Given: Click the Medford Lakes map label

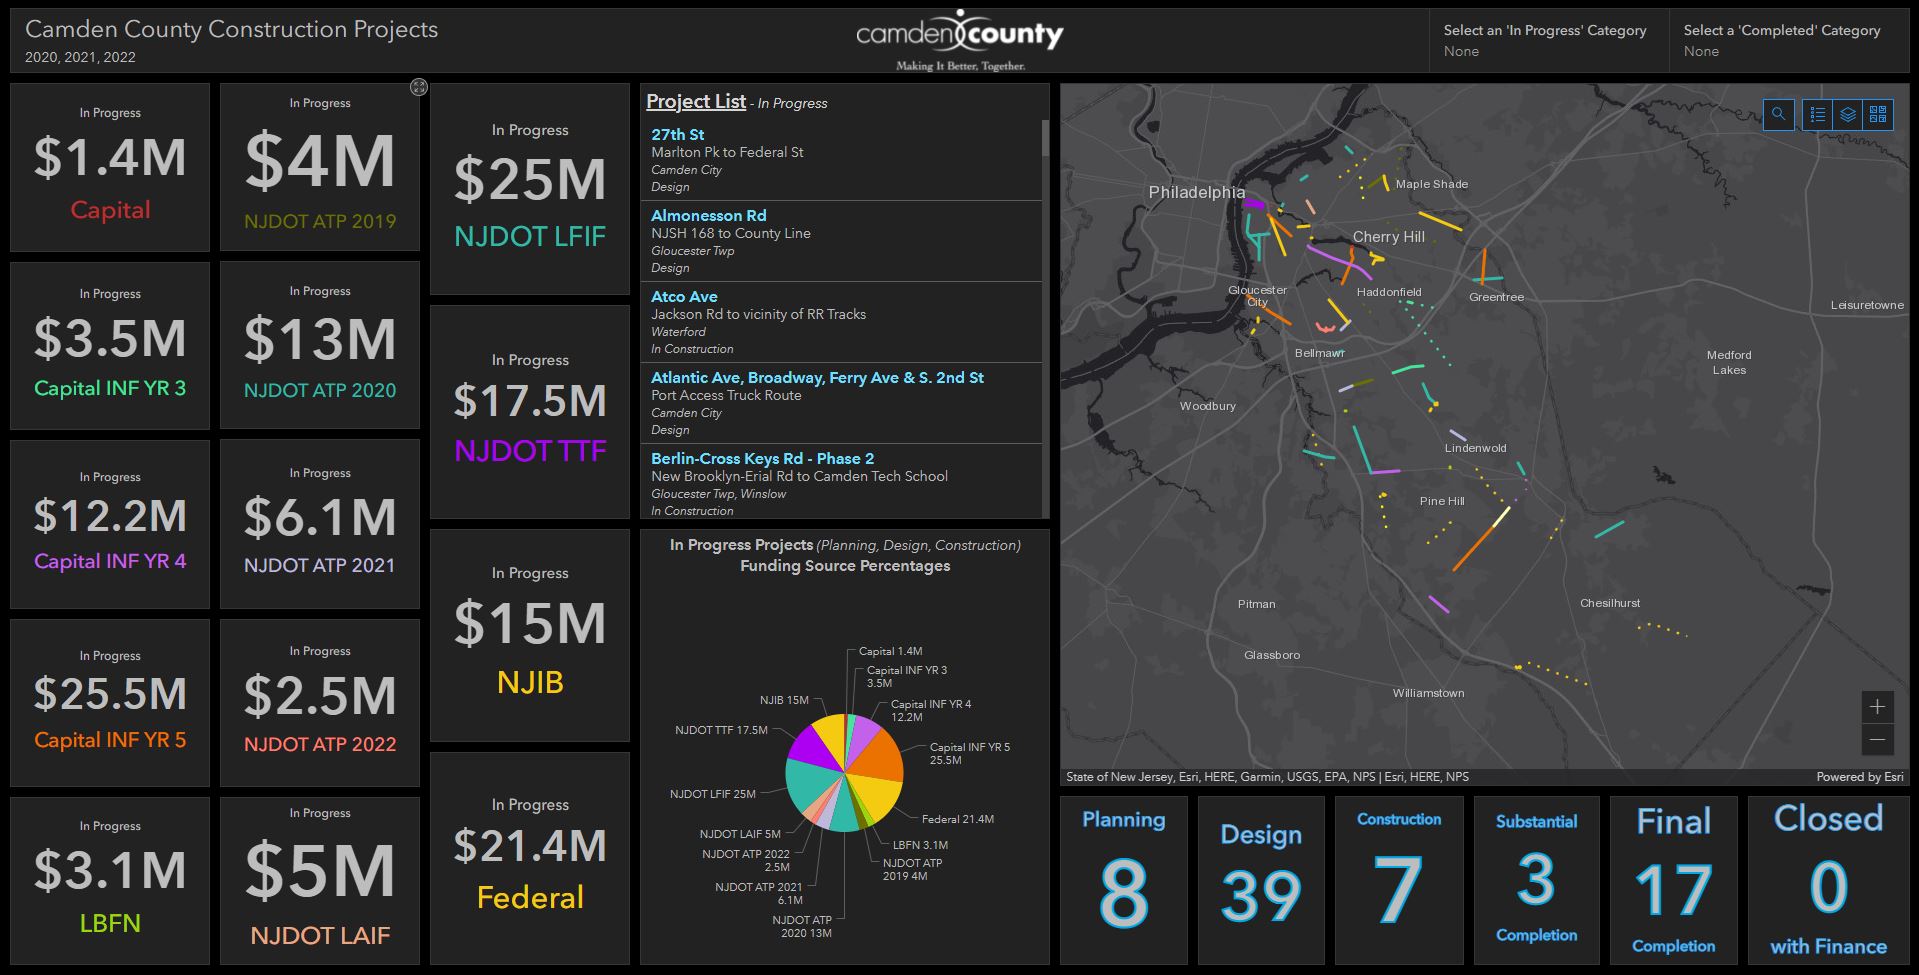Looking at the screenshot, I should [1729, 362].
